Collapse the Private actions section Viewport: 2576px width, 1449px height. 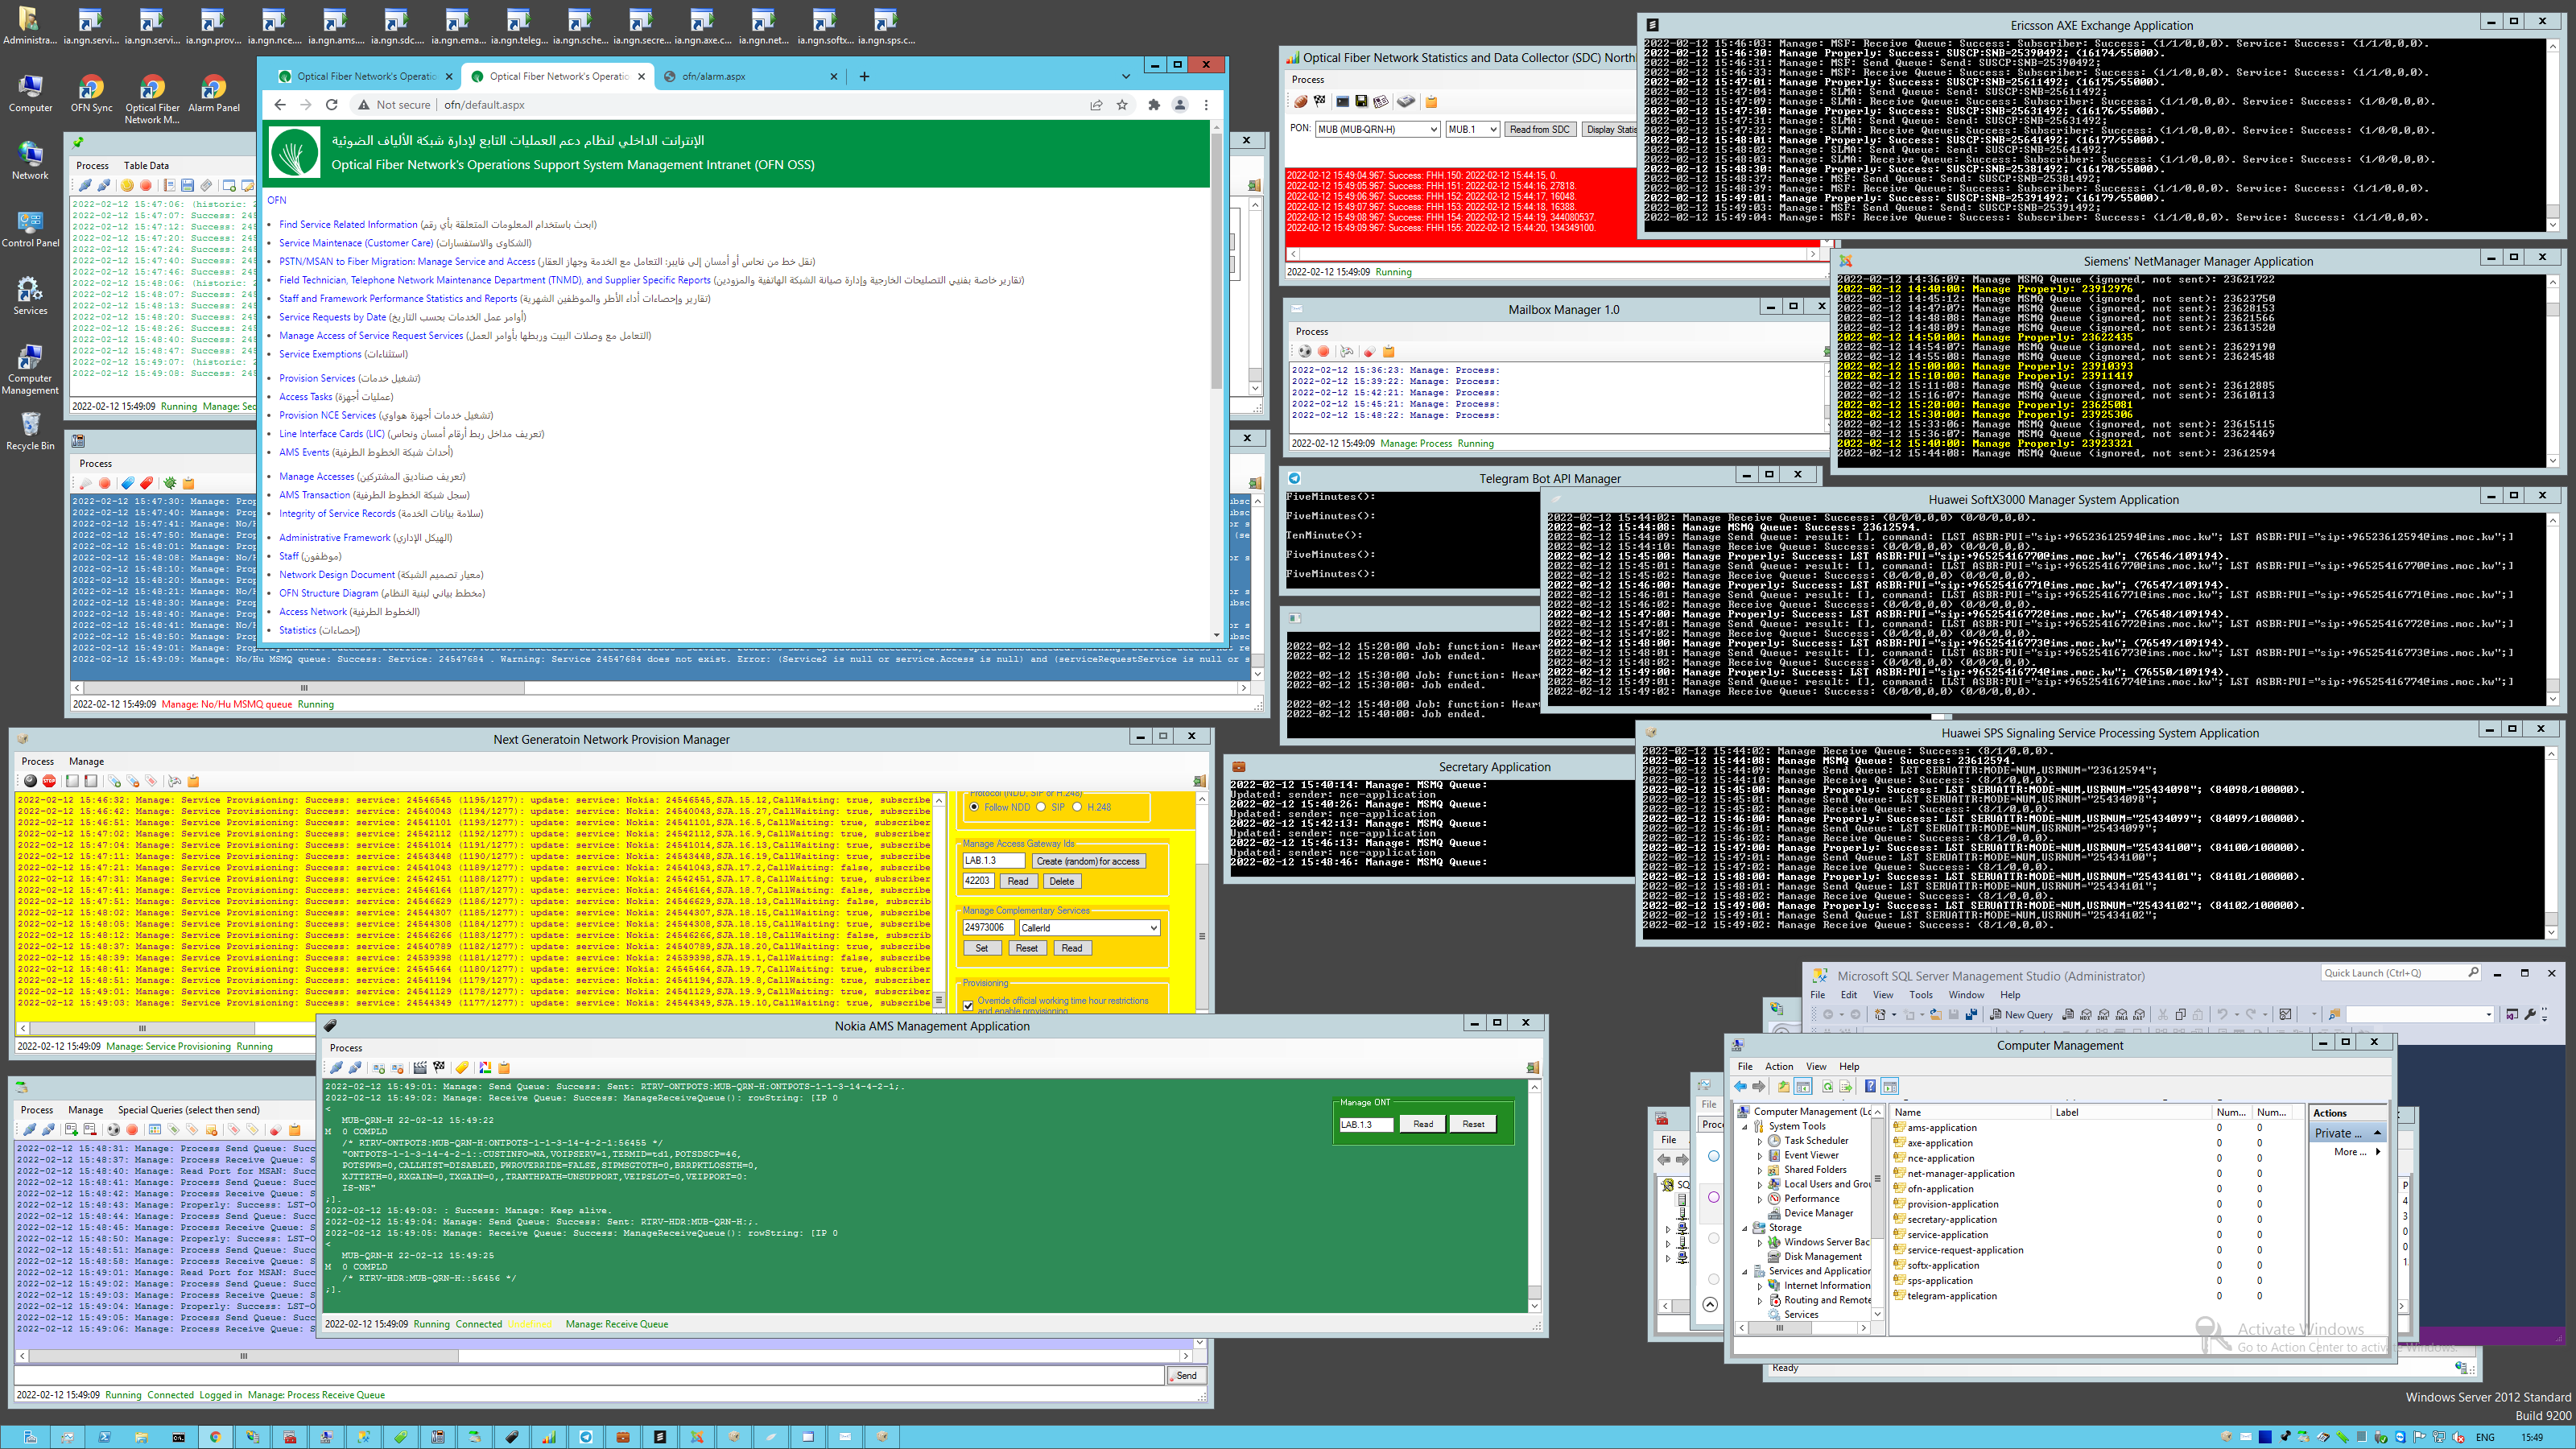(x=2378, y=1133)
